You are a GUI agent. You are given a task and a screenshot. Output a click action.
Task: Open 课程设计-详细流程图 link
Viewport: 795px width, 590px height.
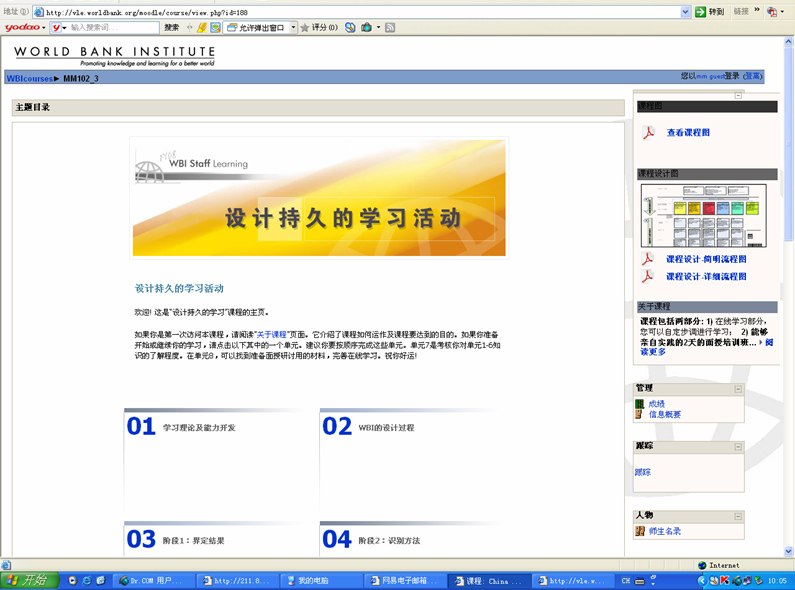[706, 276]
